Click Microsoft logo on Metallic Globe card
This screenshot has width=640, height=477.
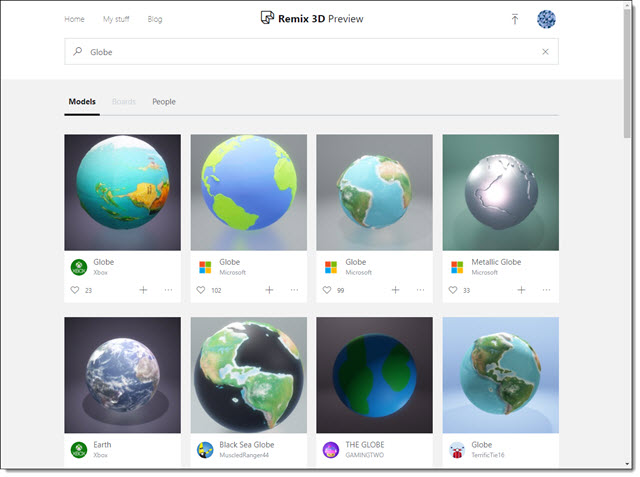(457, 267)
